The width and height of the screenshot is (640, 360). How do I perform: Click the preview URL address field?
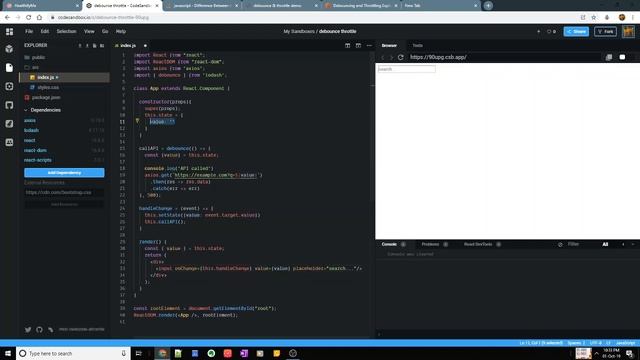point(504,57)
